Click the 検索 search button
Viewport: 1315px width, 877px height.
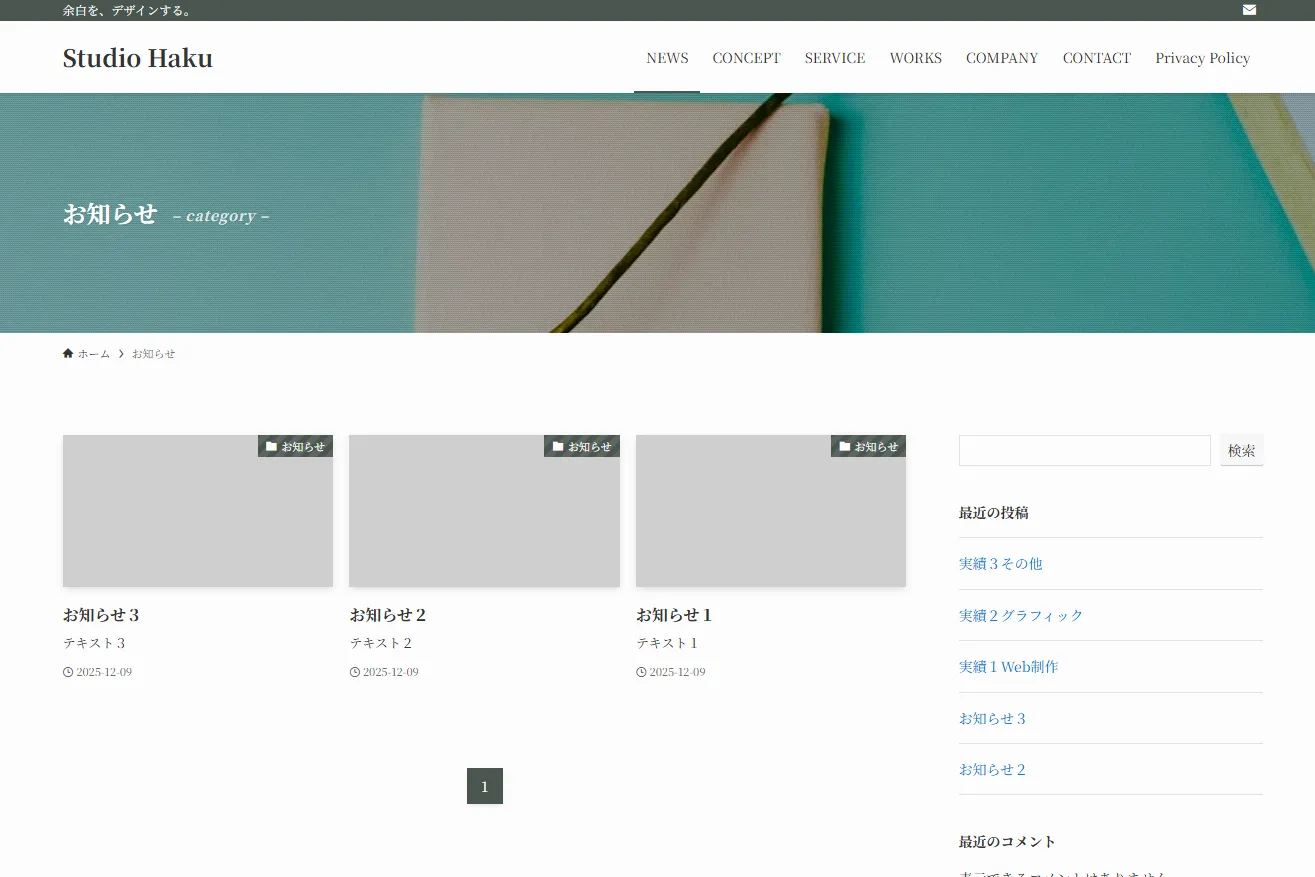click(x=1241, y=450)
